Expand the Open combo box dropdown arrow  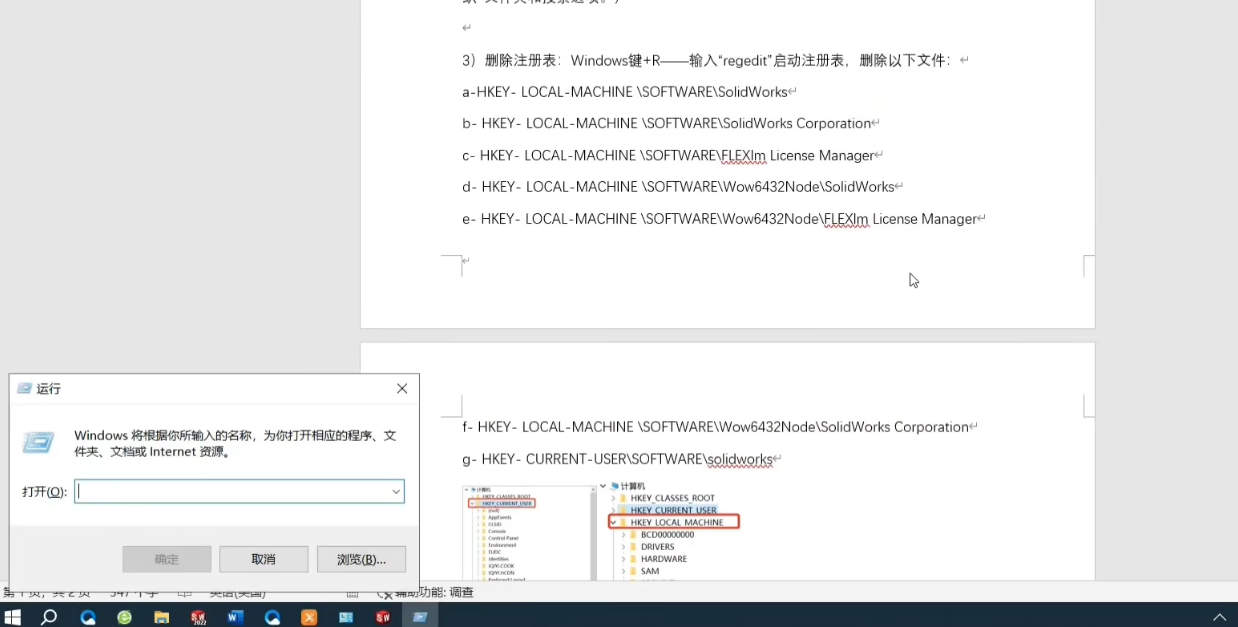396,491
